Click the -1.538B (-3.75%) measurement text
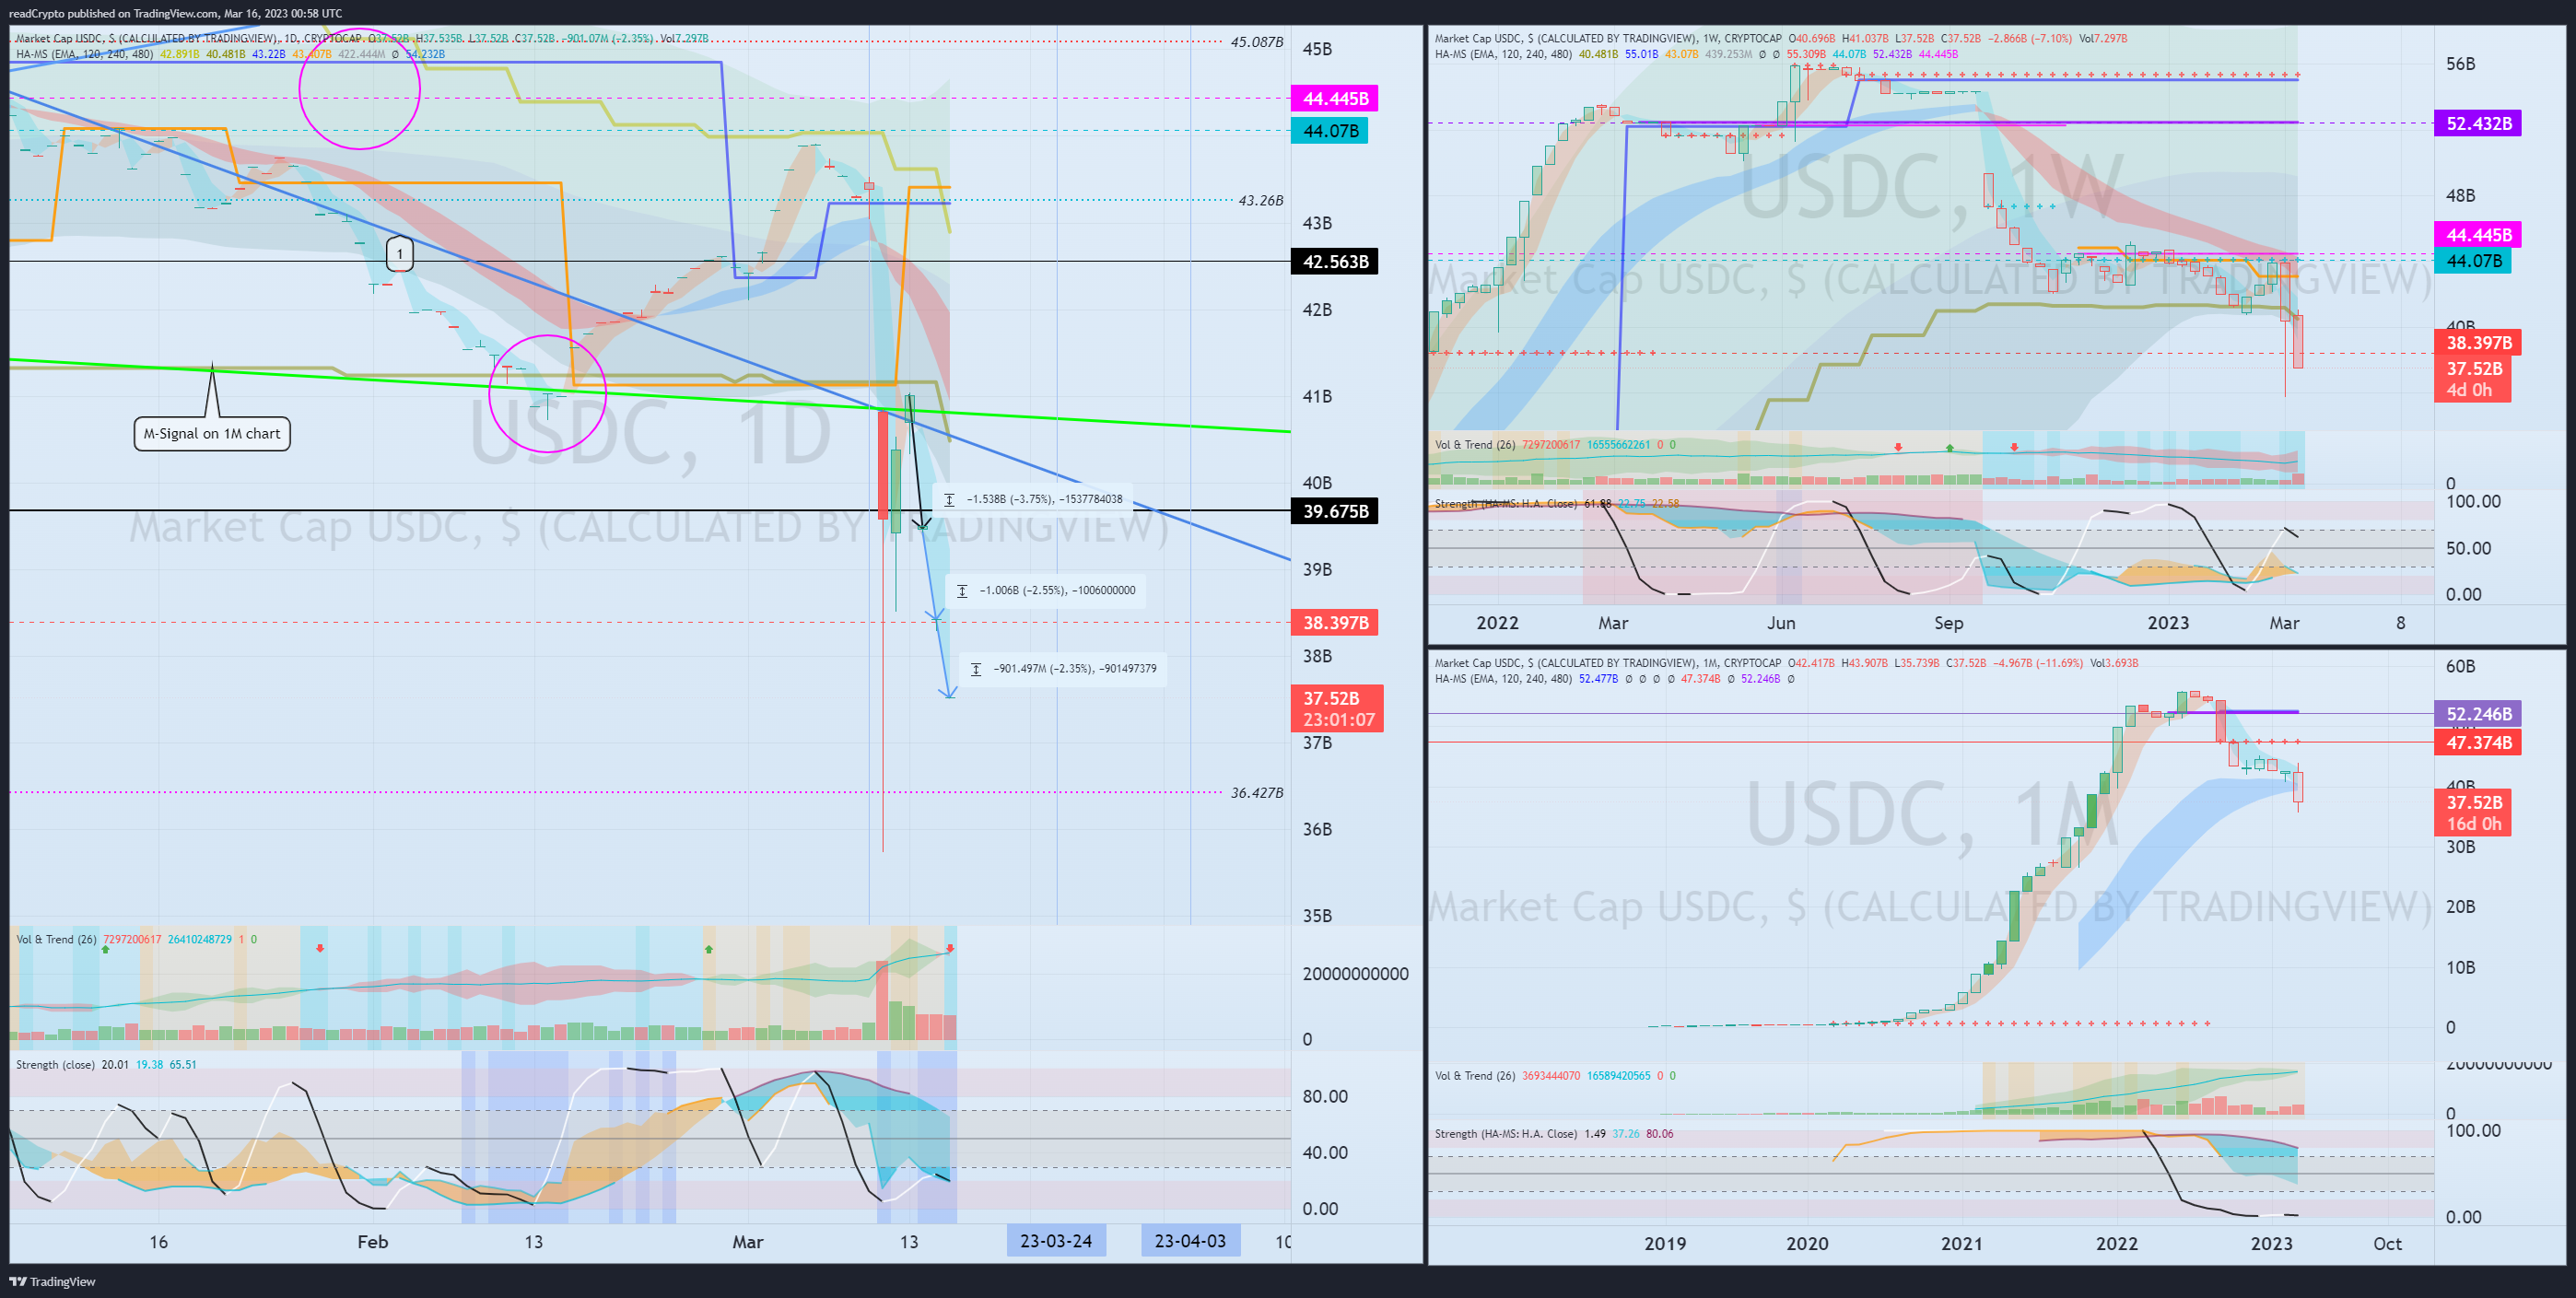Screen dimensions: 2576x1298 click(x=1044, y=499)
